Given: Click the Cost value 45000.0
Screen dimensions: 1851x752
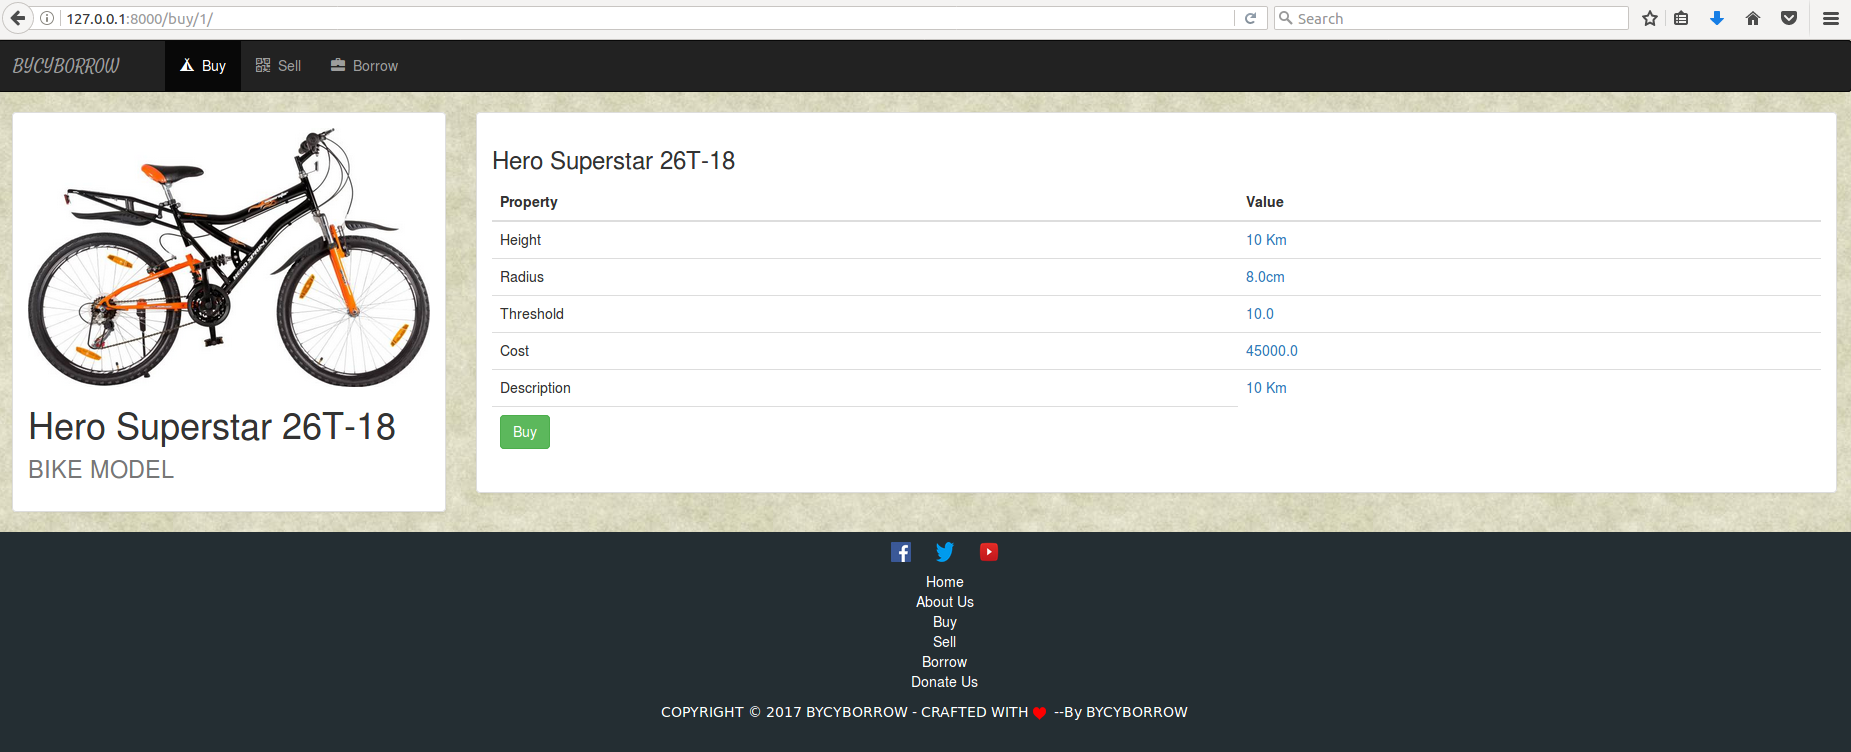Looking at the screenshot, I should (x=1272, y=351).
